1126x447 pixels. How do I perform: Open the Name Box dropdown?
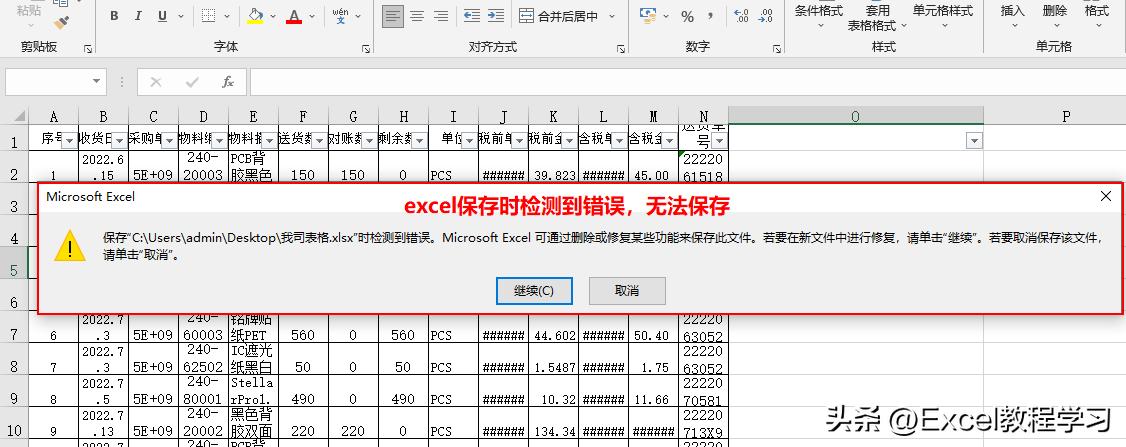pos(96,82)
